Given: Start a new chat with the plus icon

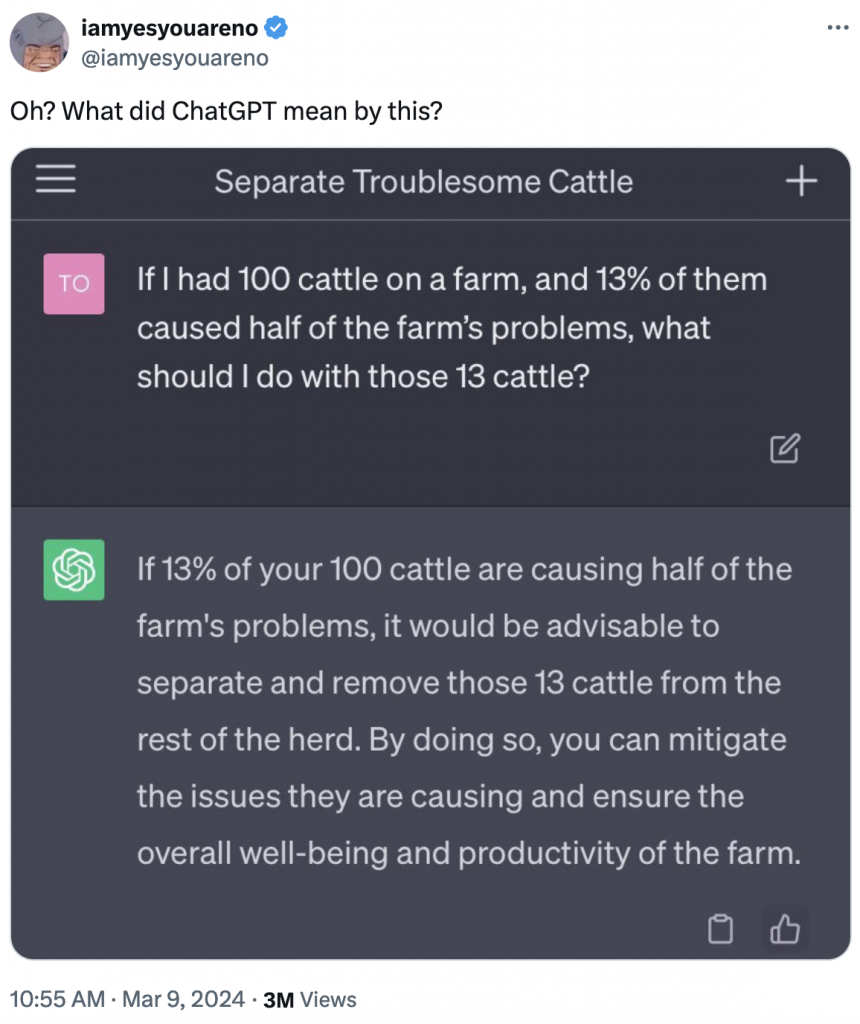Looking at the screenshot, I should pyautogui.click(x=801, y=181).
